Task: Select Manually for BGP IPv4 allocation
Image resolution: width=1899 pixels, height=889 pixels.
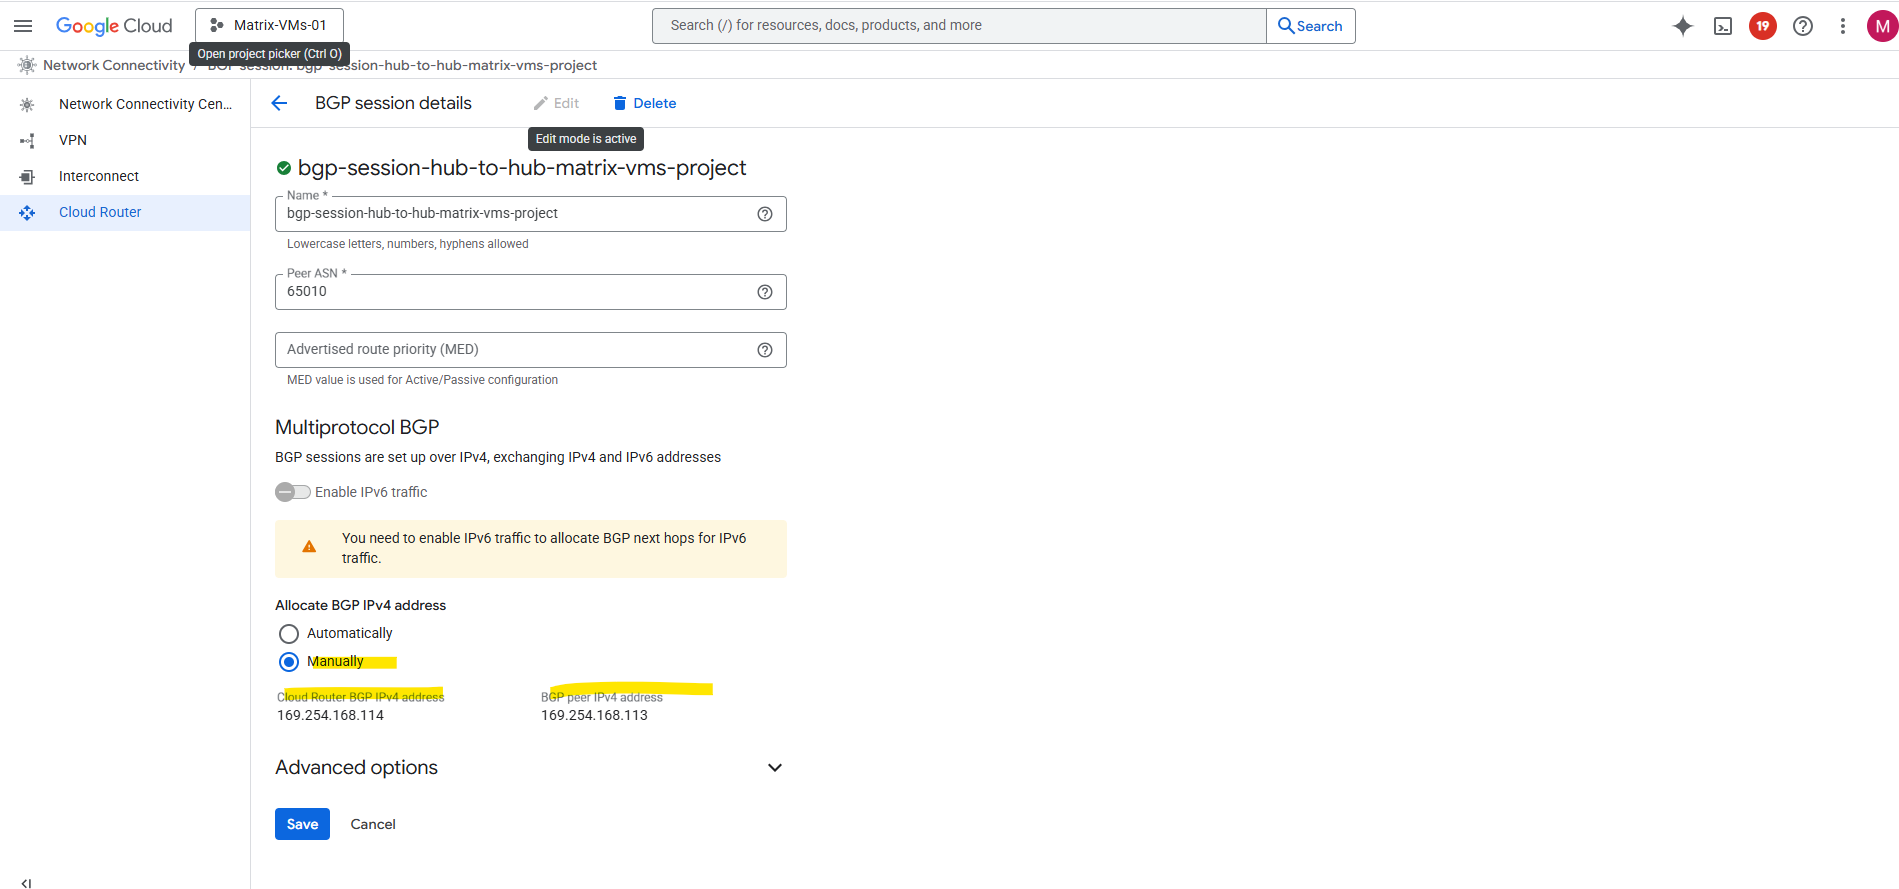Action: coord(289,662)
